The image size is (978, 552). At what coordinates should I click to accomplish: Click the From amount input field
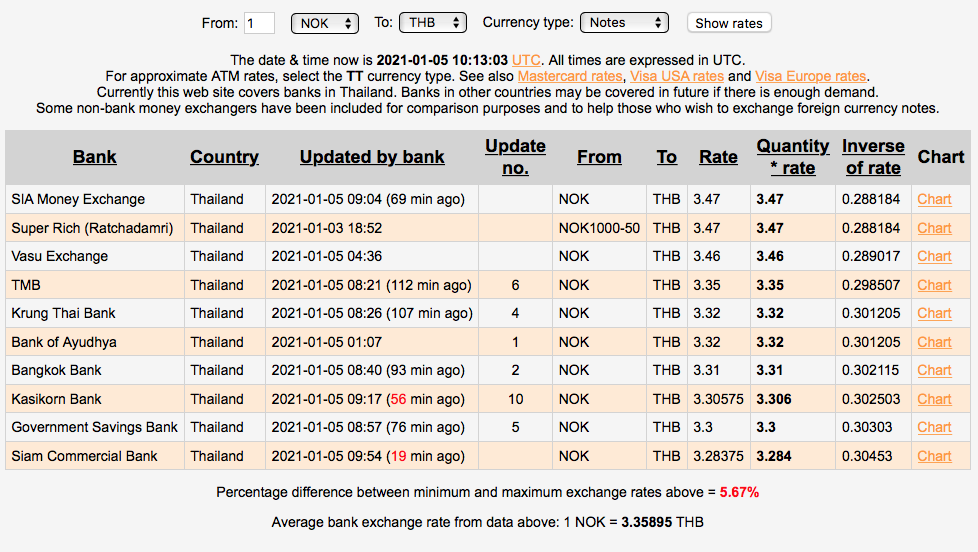click(259, 23)
